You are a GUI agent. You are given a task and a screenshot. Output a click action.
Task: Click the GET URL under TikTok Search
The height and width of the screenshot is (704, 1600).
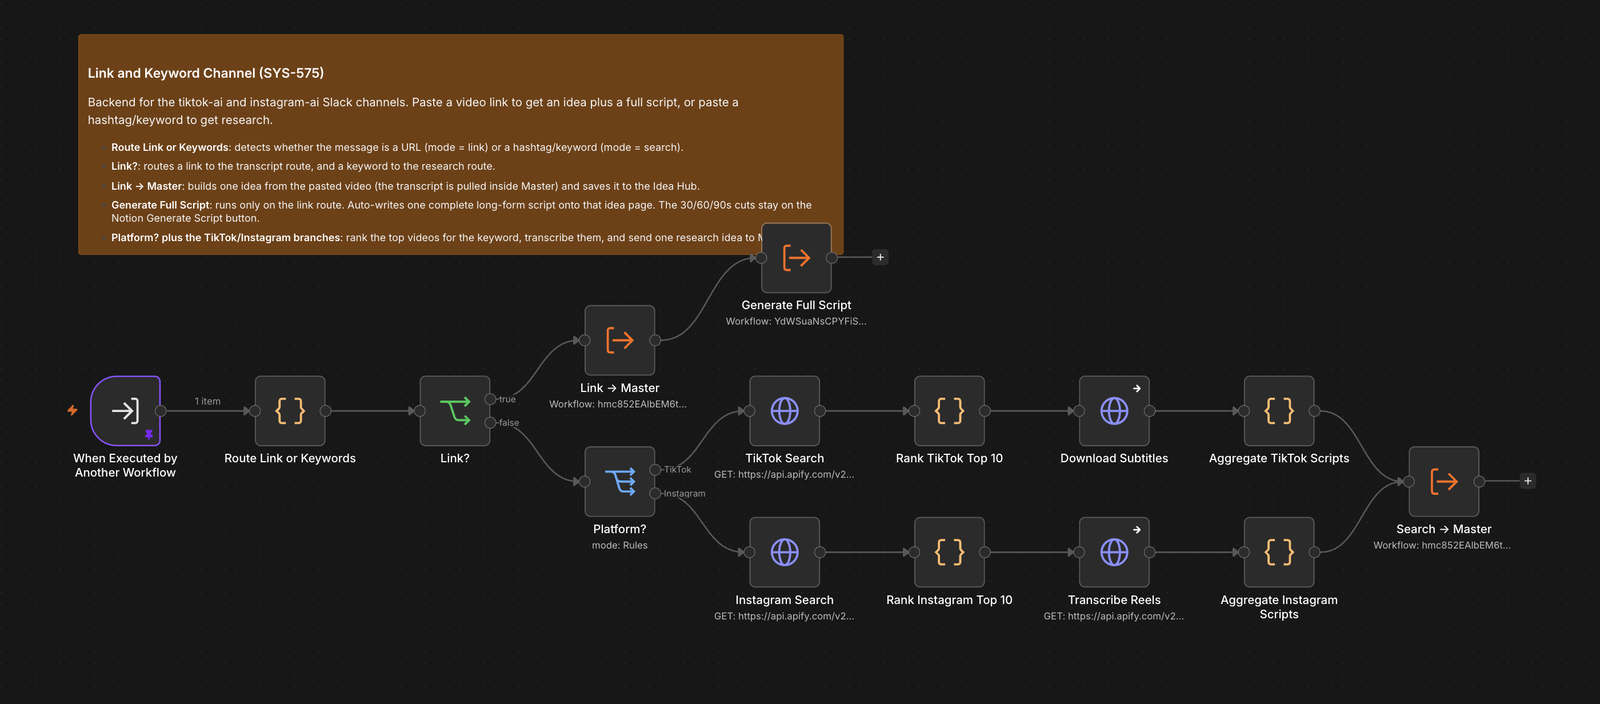[785, 474]
